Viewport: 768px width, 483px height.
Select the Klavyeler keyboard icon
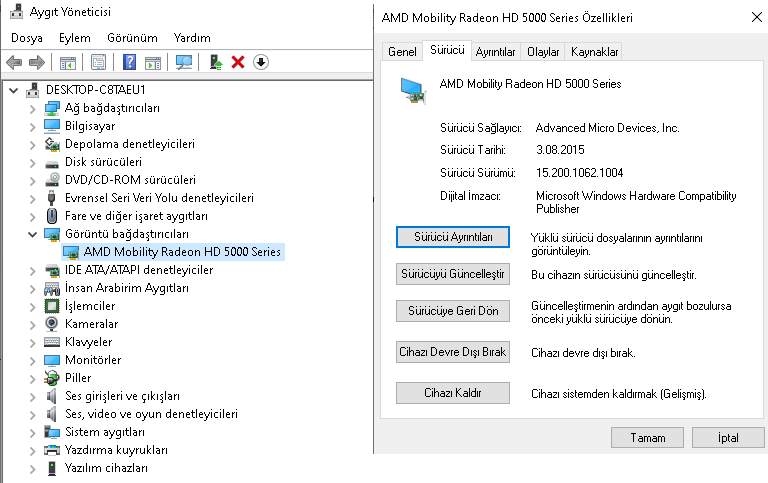click(x=52, y=342)
